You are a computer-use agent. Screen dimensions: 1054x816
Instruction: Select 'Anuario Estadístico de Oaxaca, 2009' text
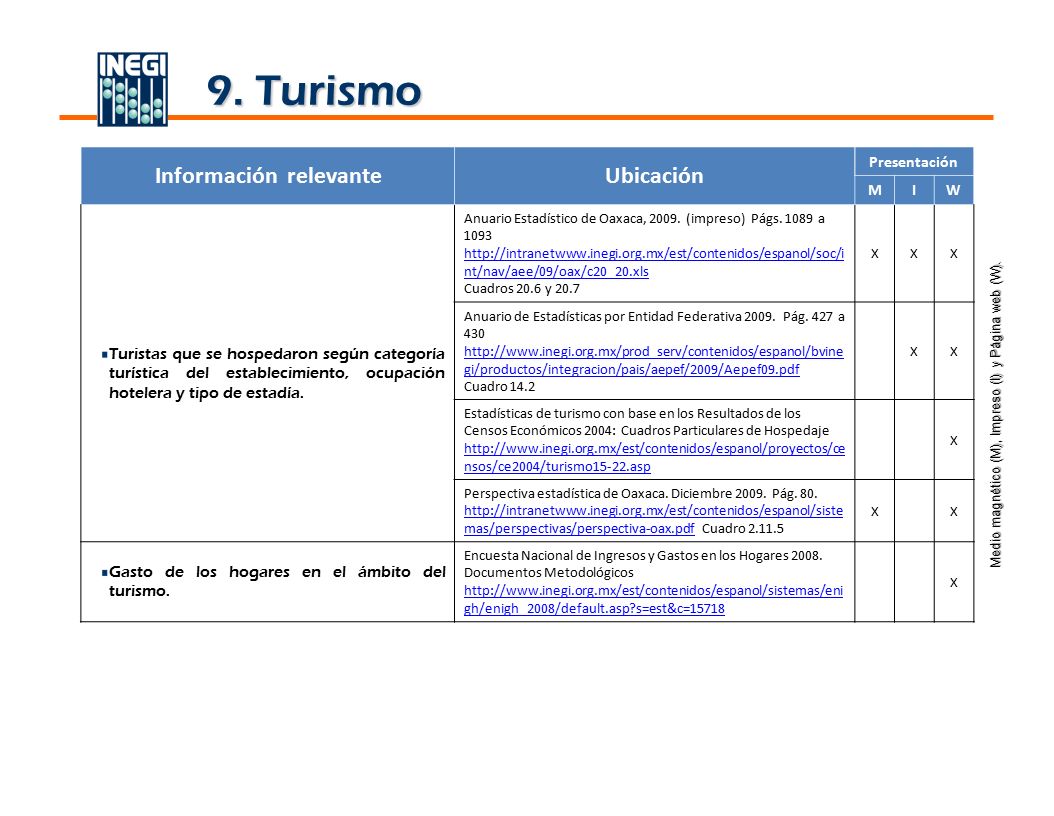click(571, 218)
